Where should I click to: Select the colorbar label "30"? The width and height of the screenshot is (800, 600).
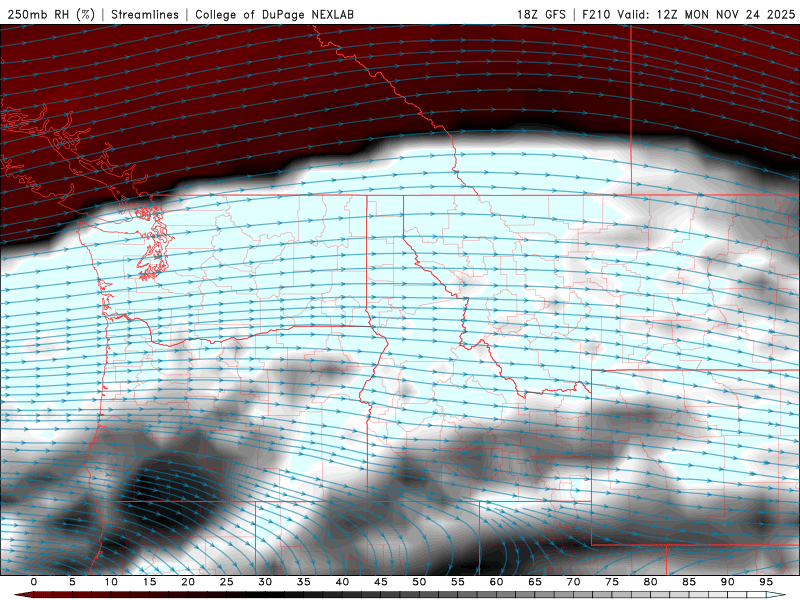click(265, 582)
